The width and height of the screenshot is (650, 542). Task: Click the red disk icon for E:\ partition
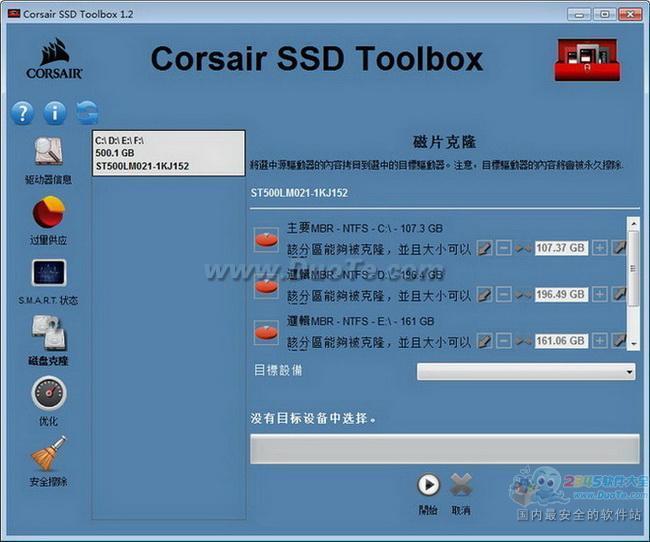(x=266, y=333)
